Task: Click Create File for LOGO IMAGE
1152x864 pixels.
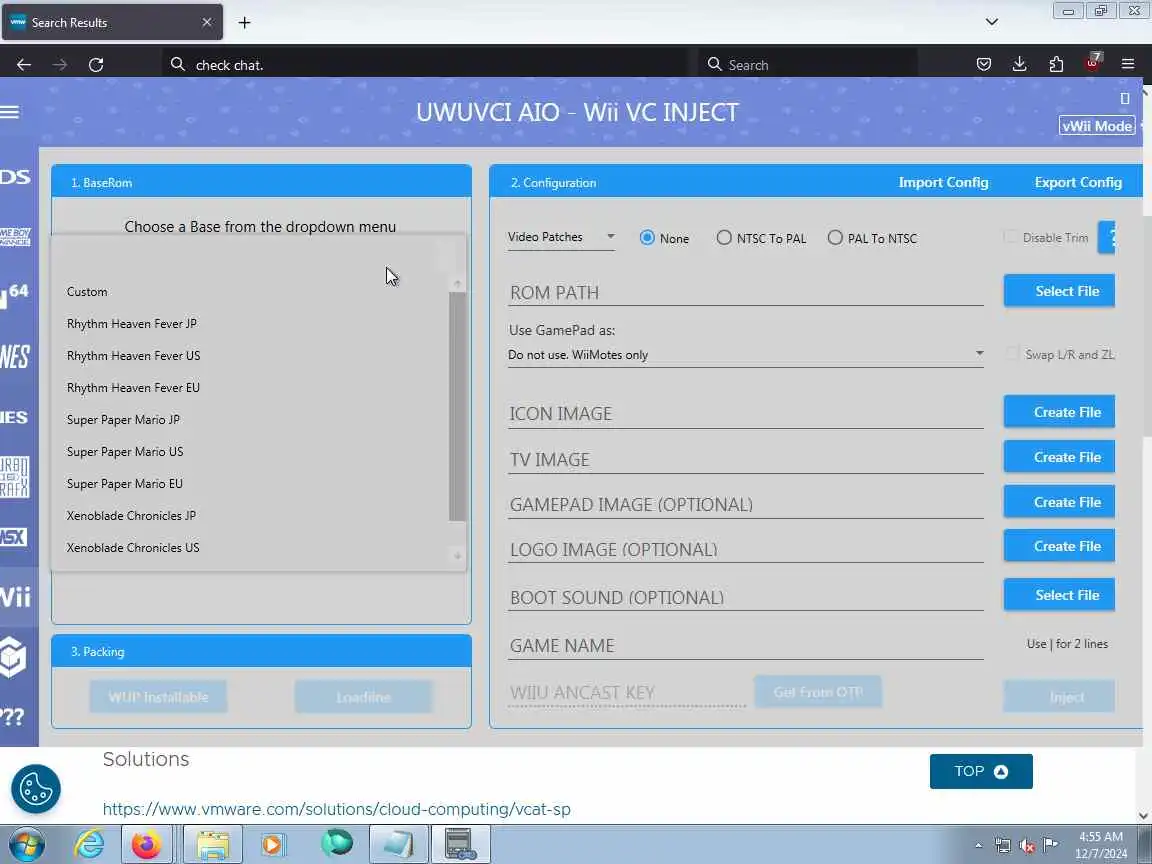Action: point(1059,546)
